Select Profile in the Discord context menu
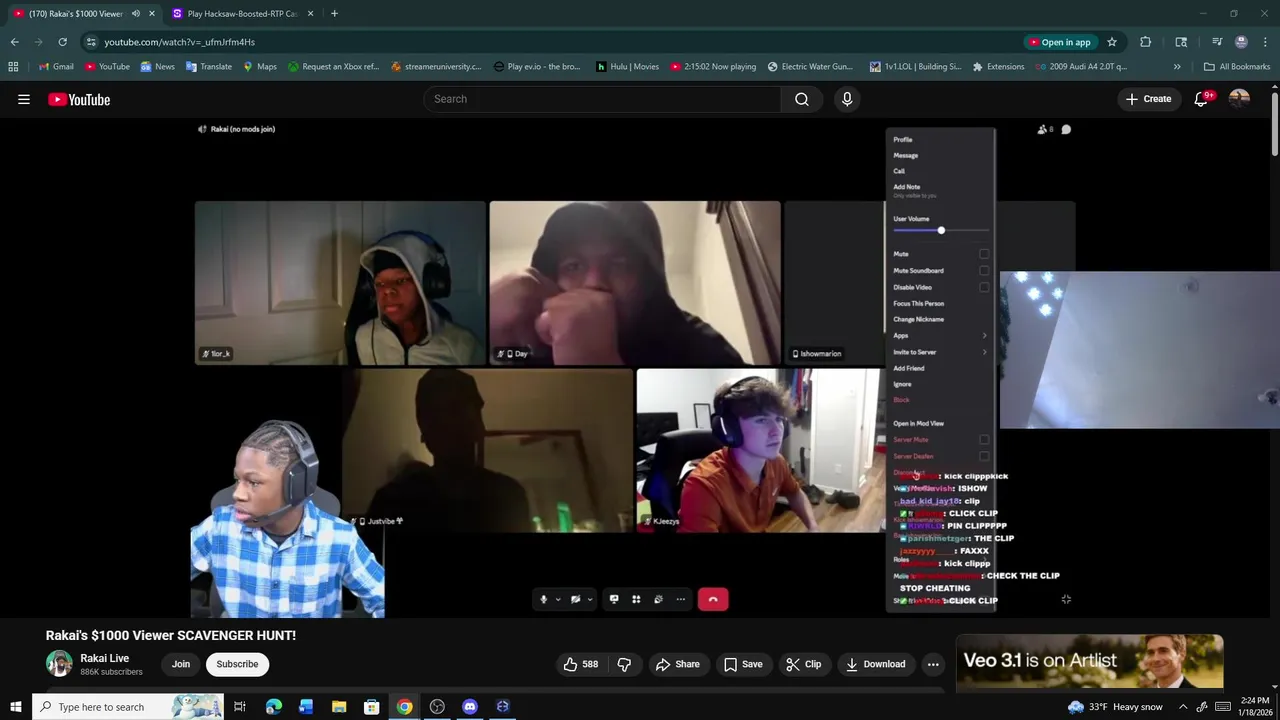The width and height of the screenshot is (1280, 720). (x=903, y=140)
